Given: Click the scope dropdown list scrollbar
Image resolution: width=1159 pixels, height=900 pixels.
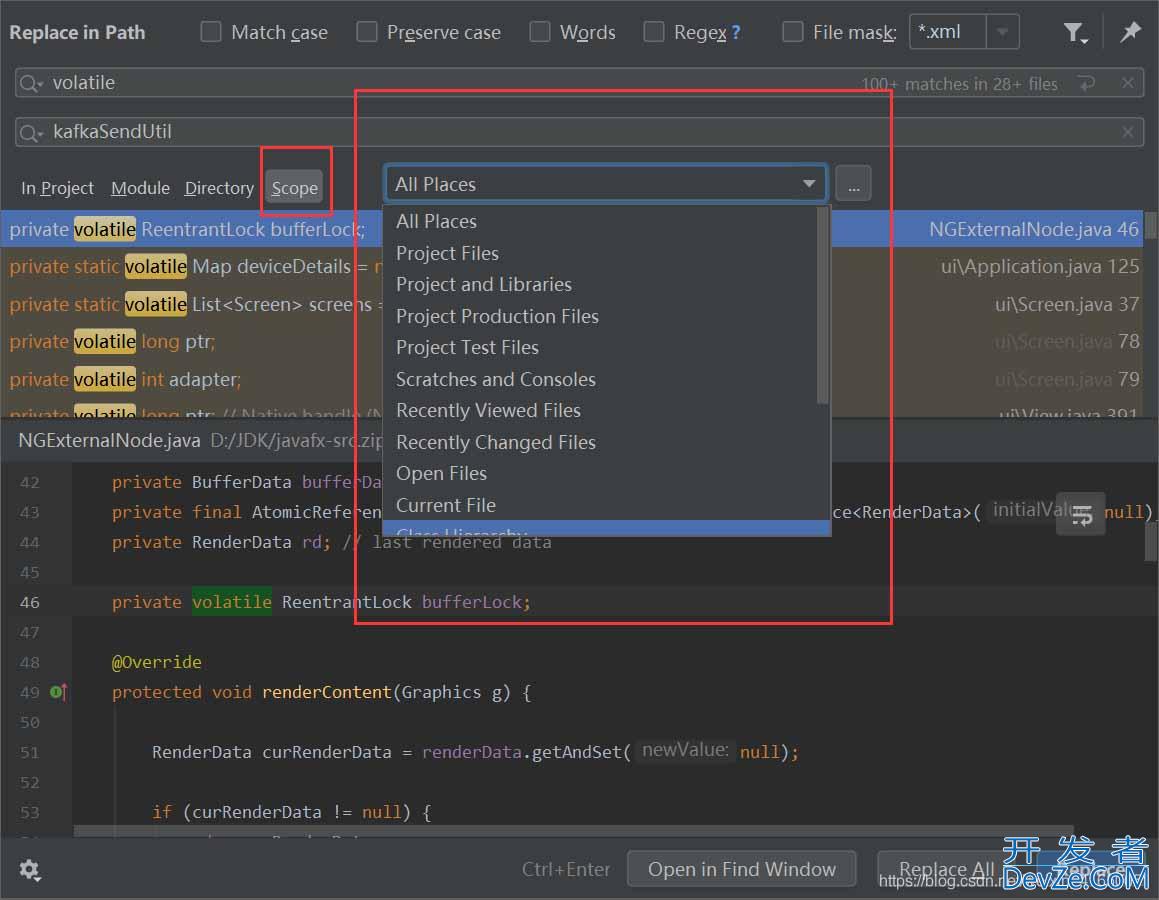Looking at the screenshot, I should (x=822, y=305).
